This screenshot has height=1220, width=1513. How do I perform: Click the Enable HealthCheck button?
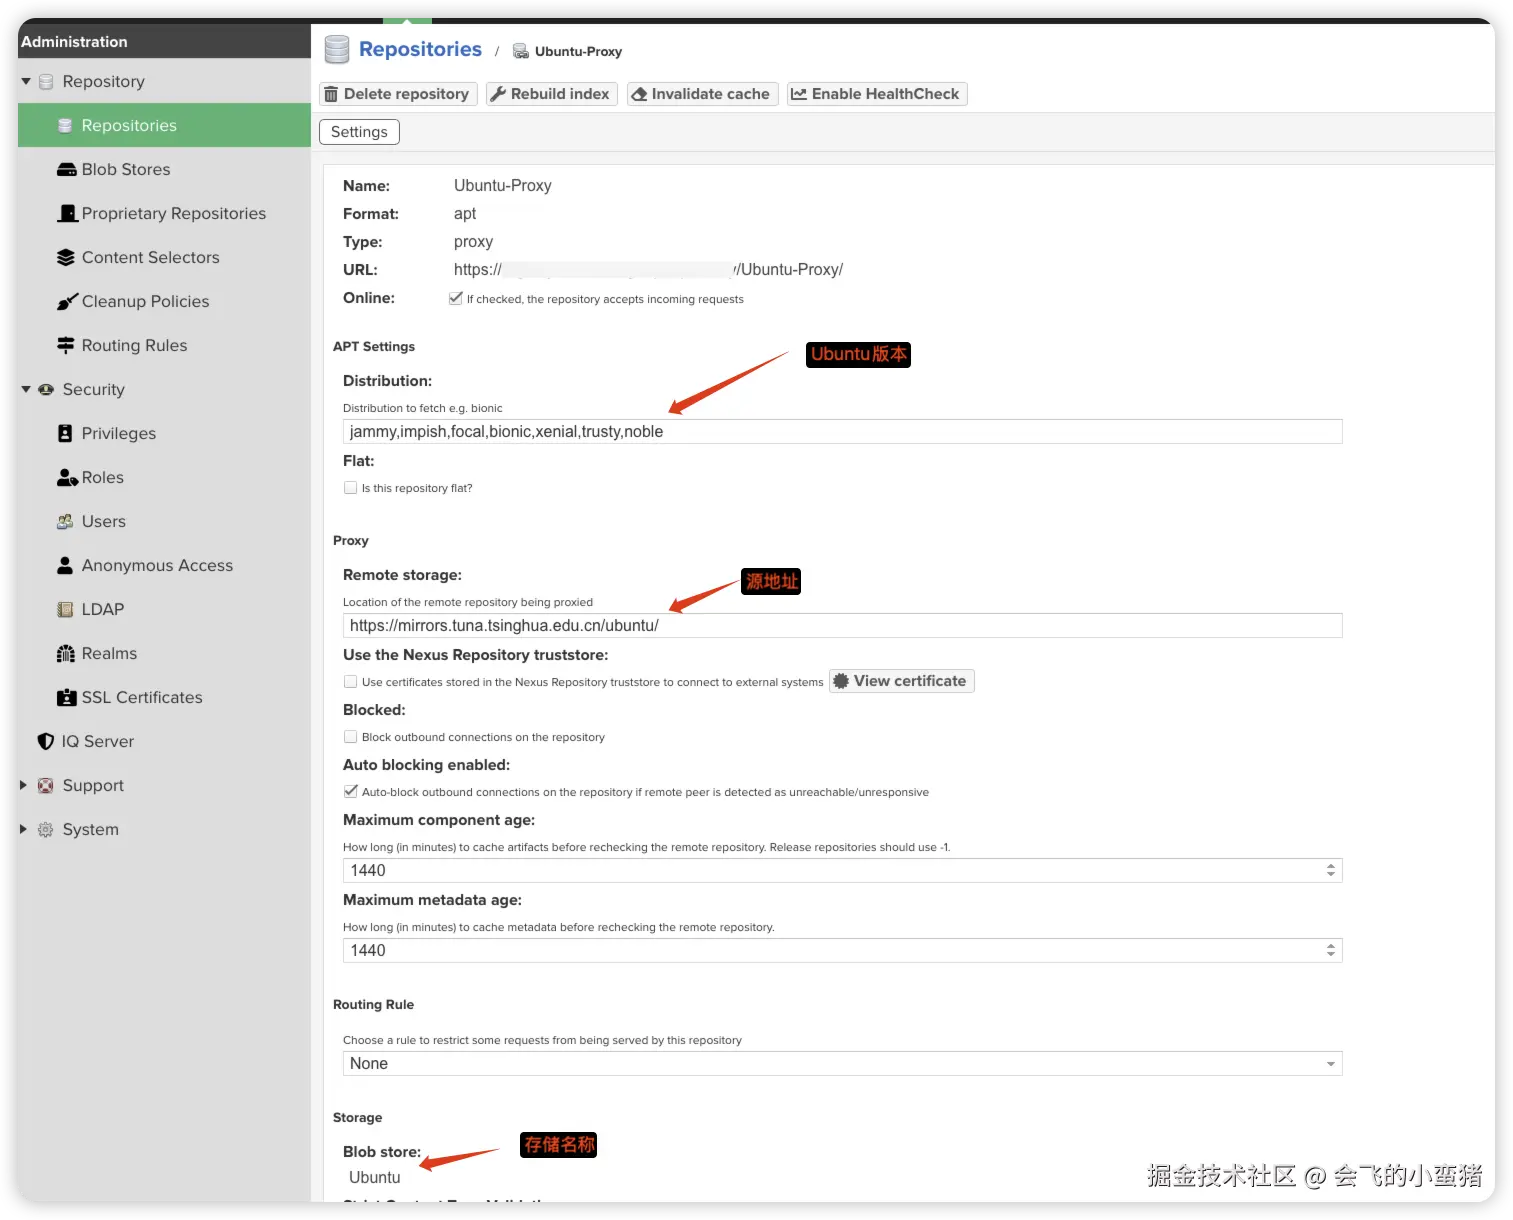coord(877,94)
